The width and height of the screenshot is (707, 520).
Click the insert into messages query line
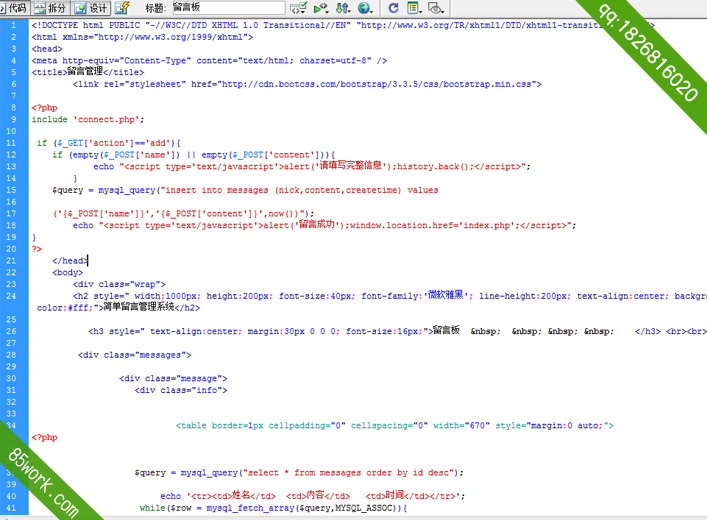coord(245,190)
